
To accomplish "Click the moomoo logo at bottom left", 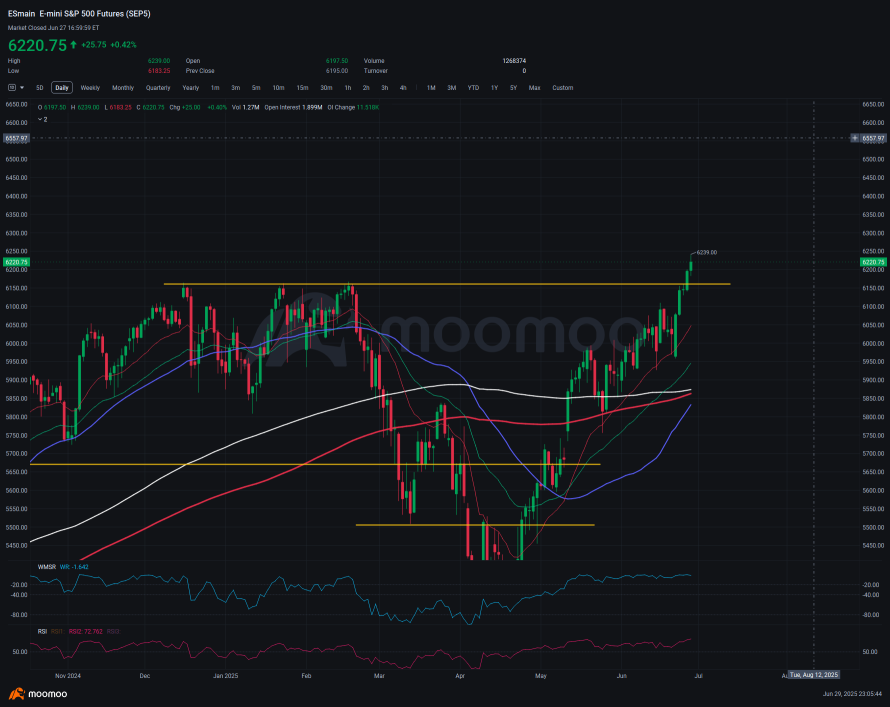I will (37, 693).
